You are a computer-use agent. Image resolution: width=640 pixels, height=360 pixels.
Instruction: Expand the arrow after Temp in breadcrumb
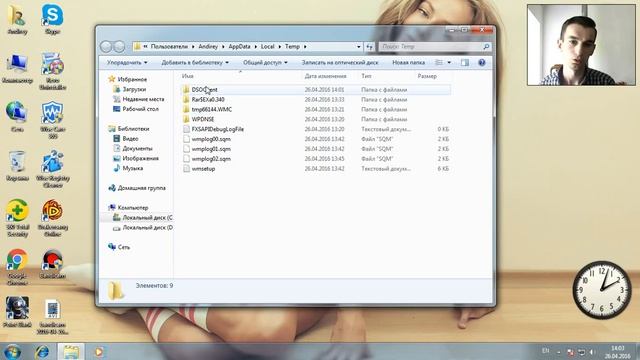pyautogui.click(x=305, y=47)
